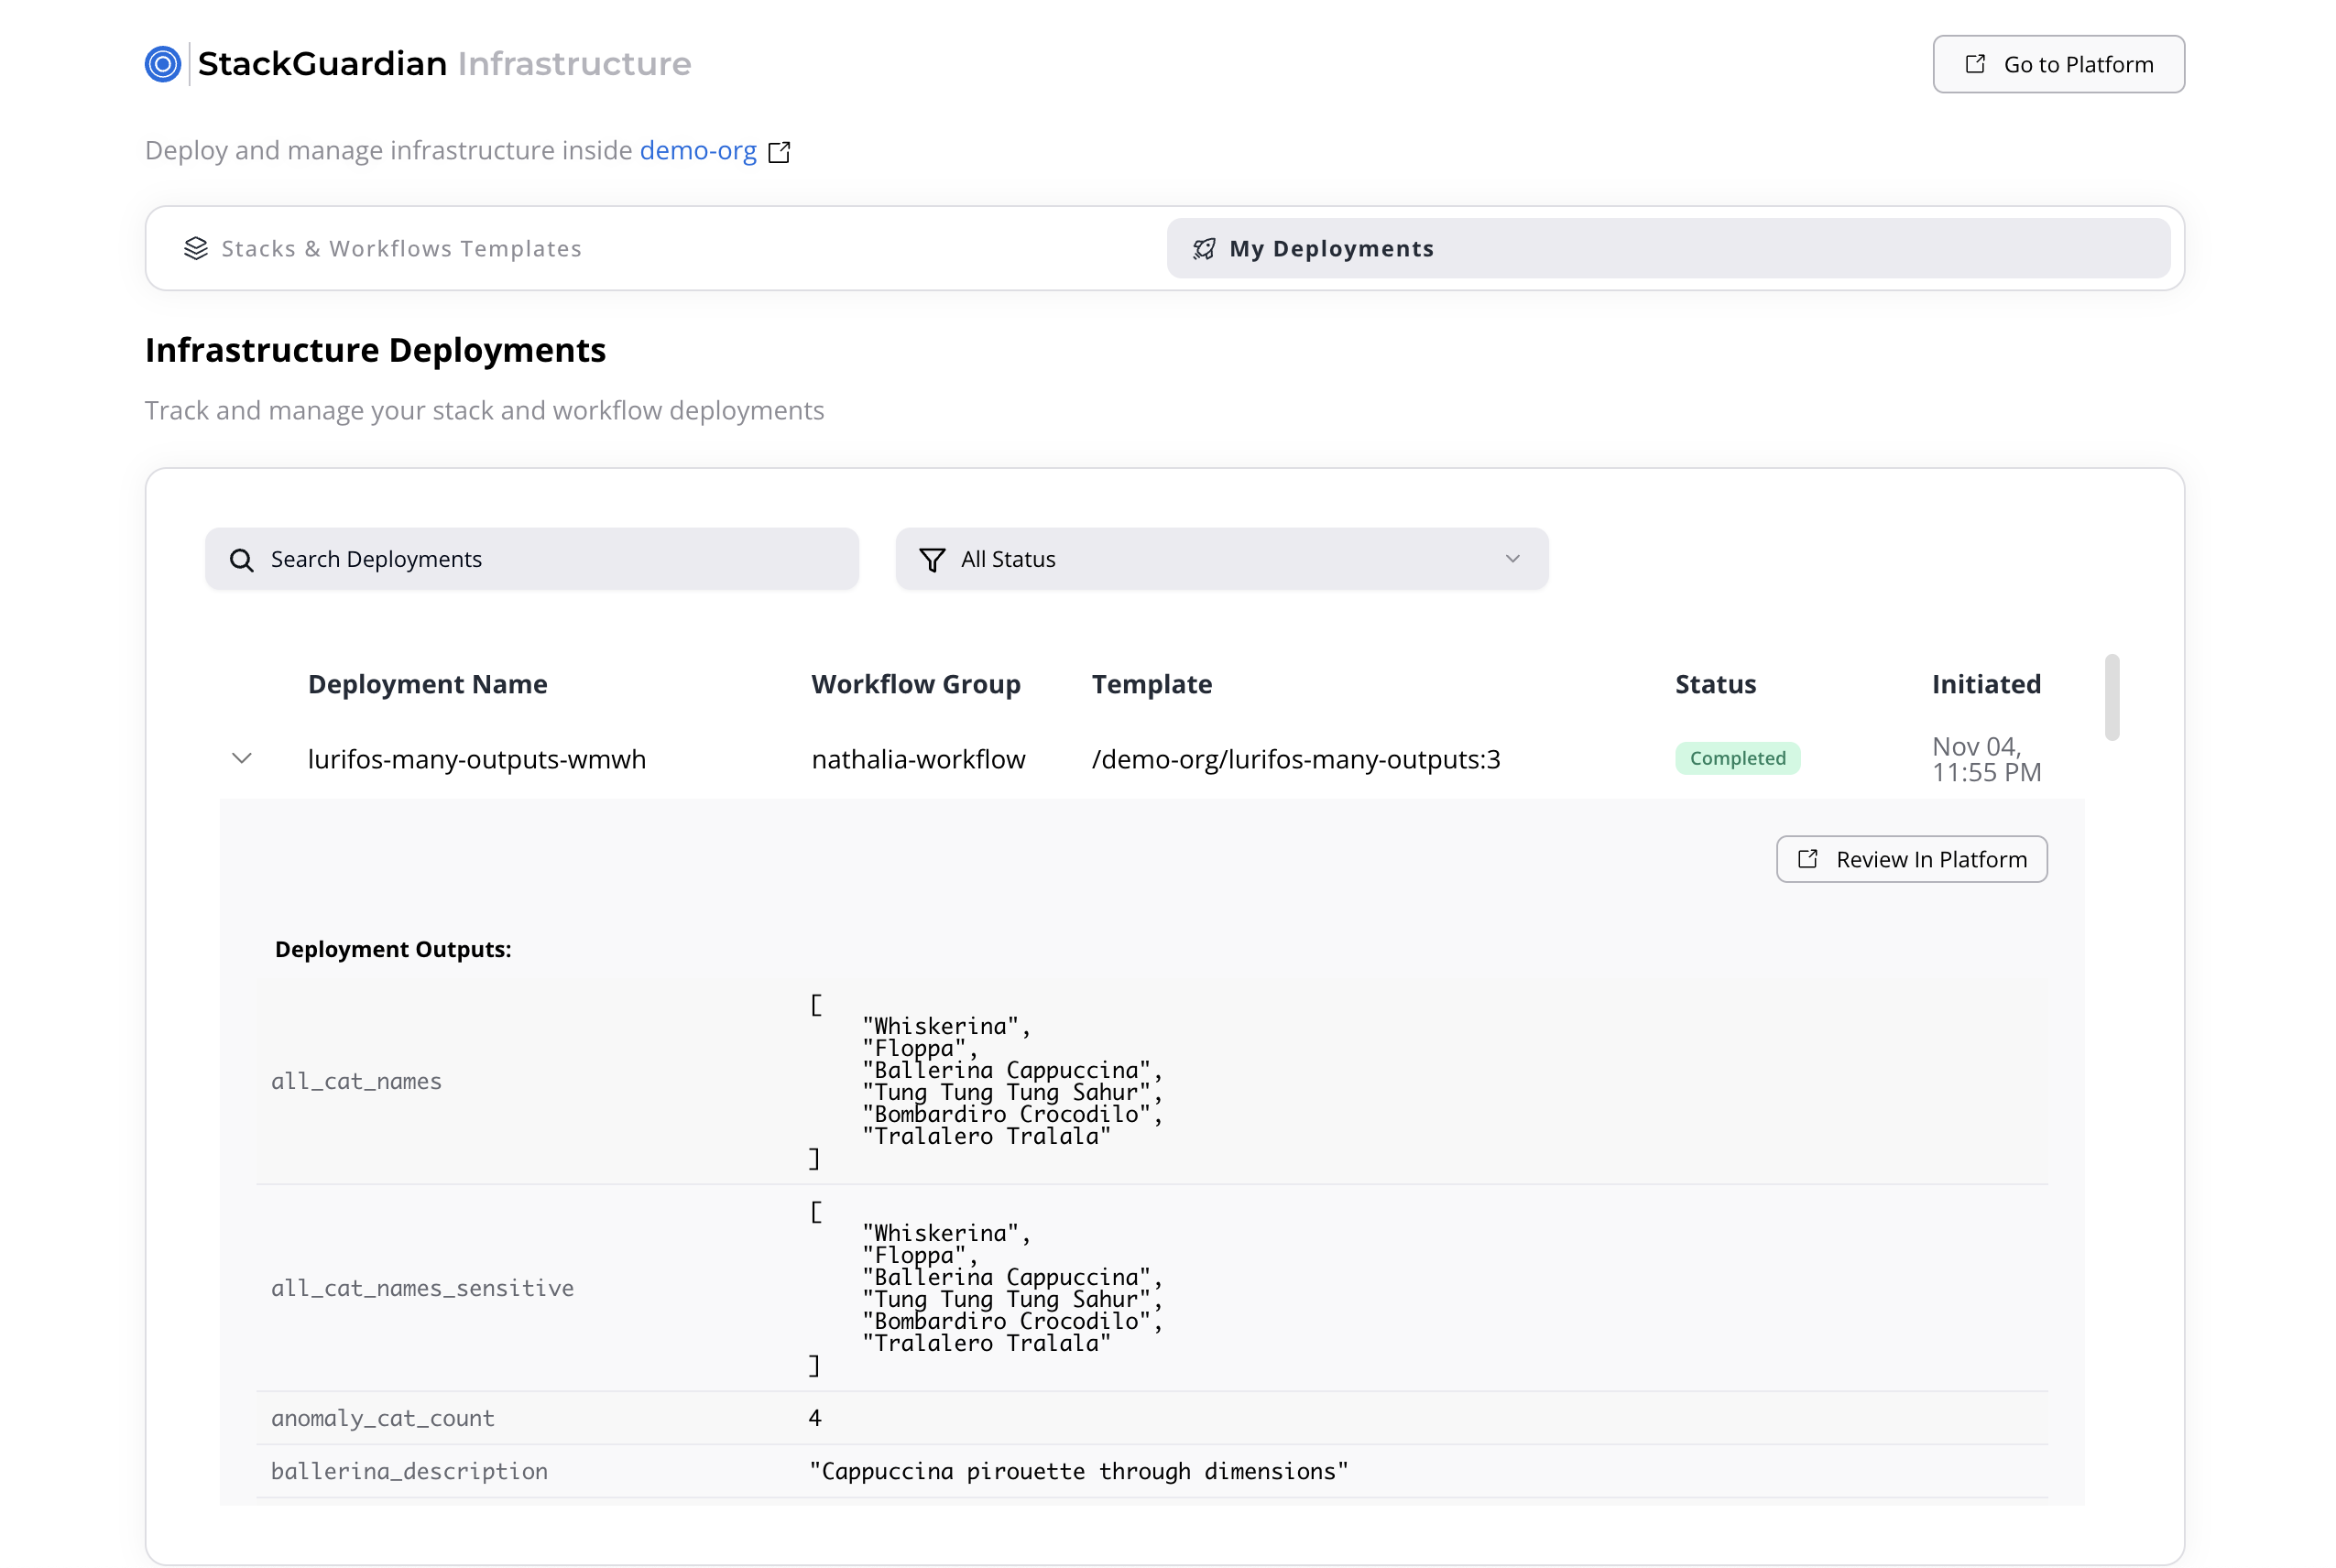Click the funnel filter icon
Viewport: 2336px width, 1568px height.
(932, 560)
